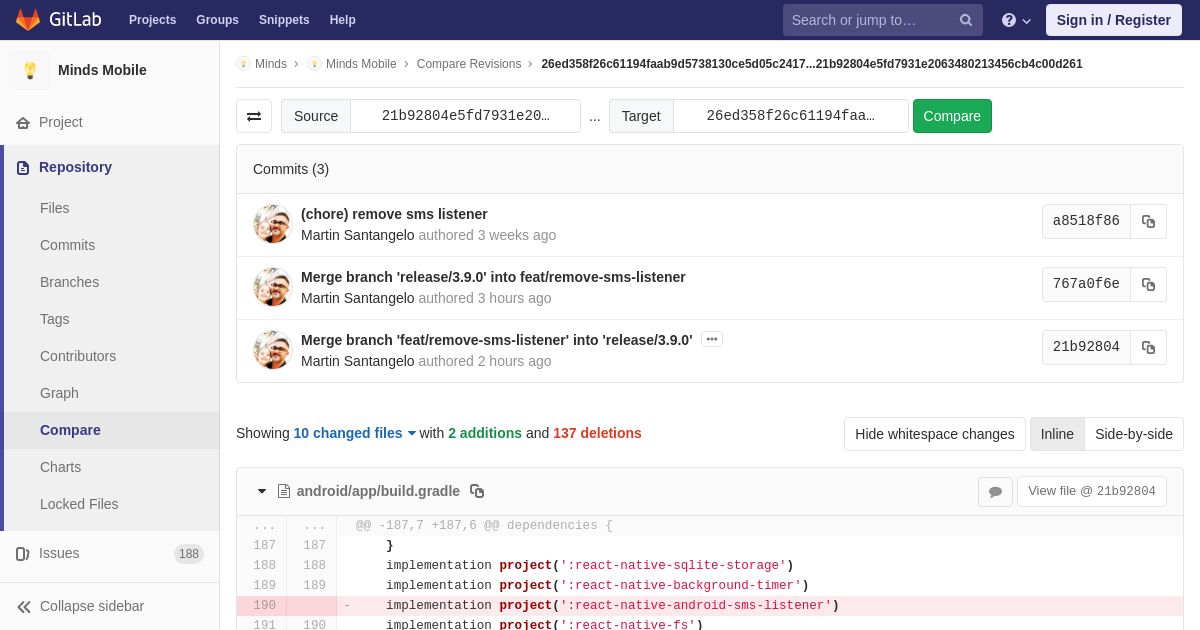
Task: Click search magnifier icon in navbar
Action: [966, 20]
